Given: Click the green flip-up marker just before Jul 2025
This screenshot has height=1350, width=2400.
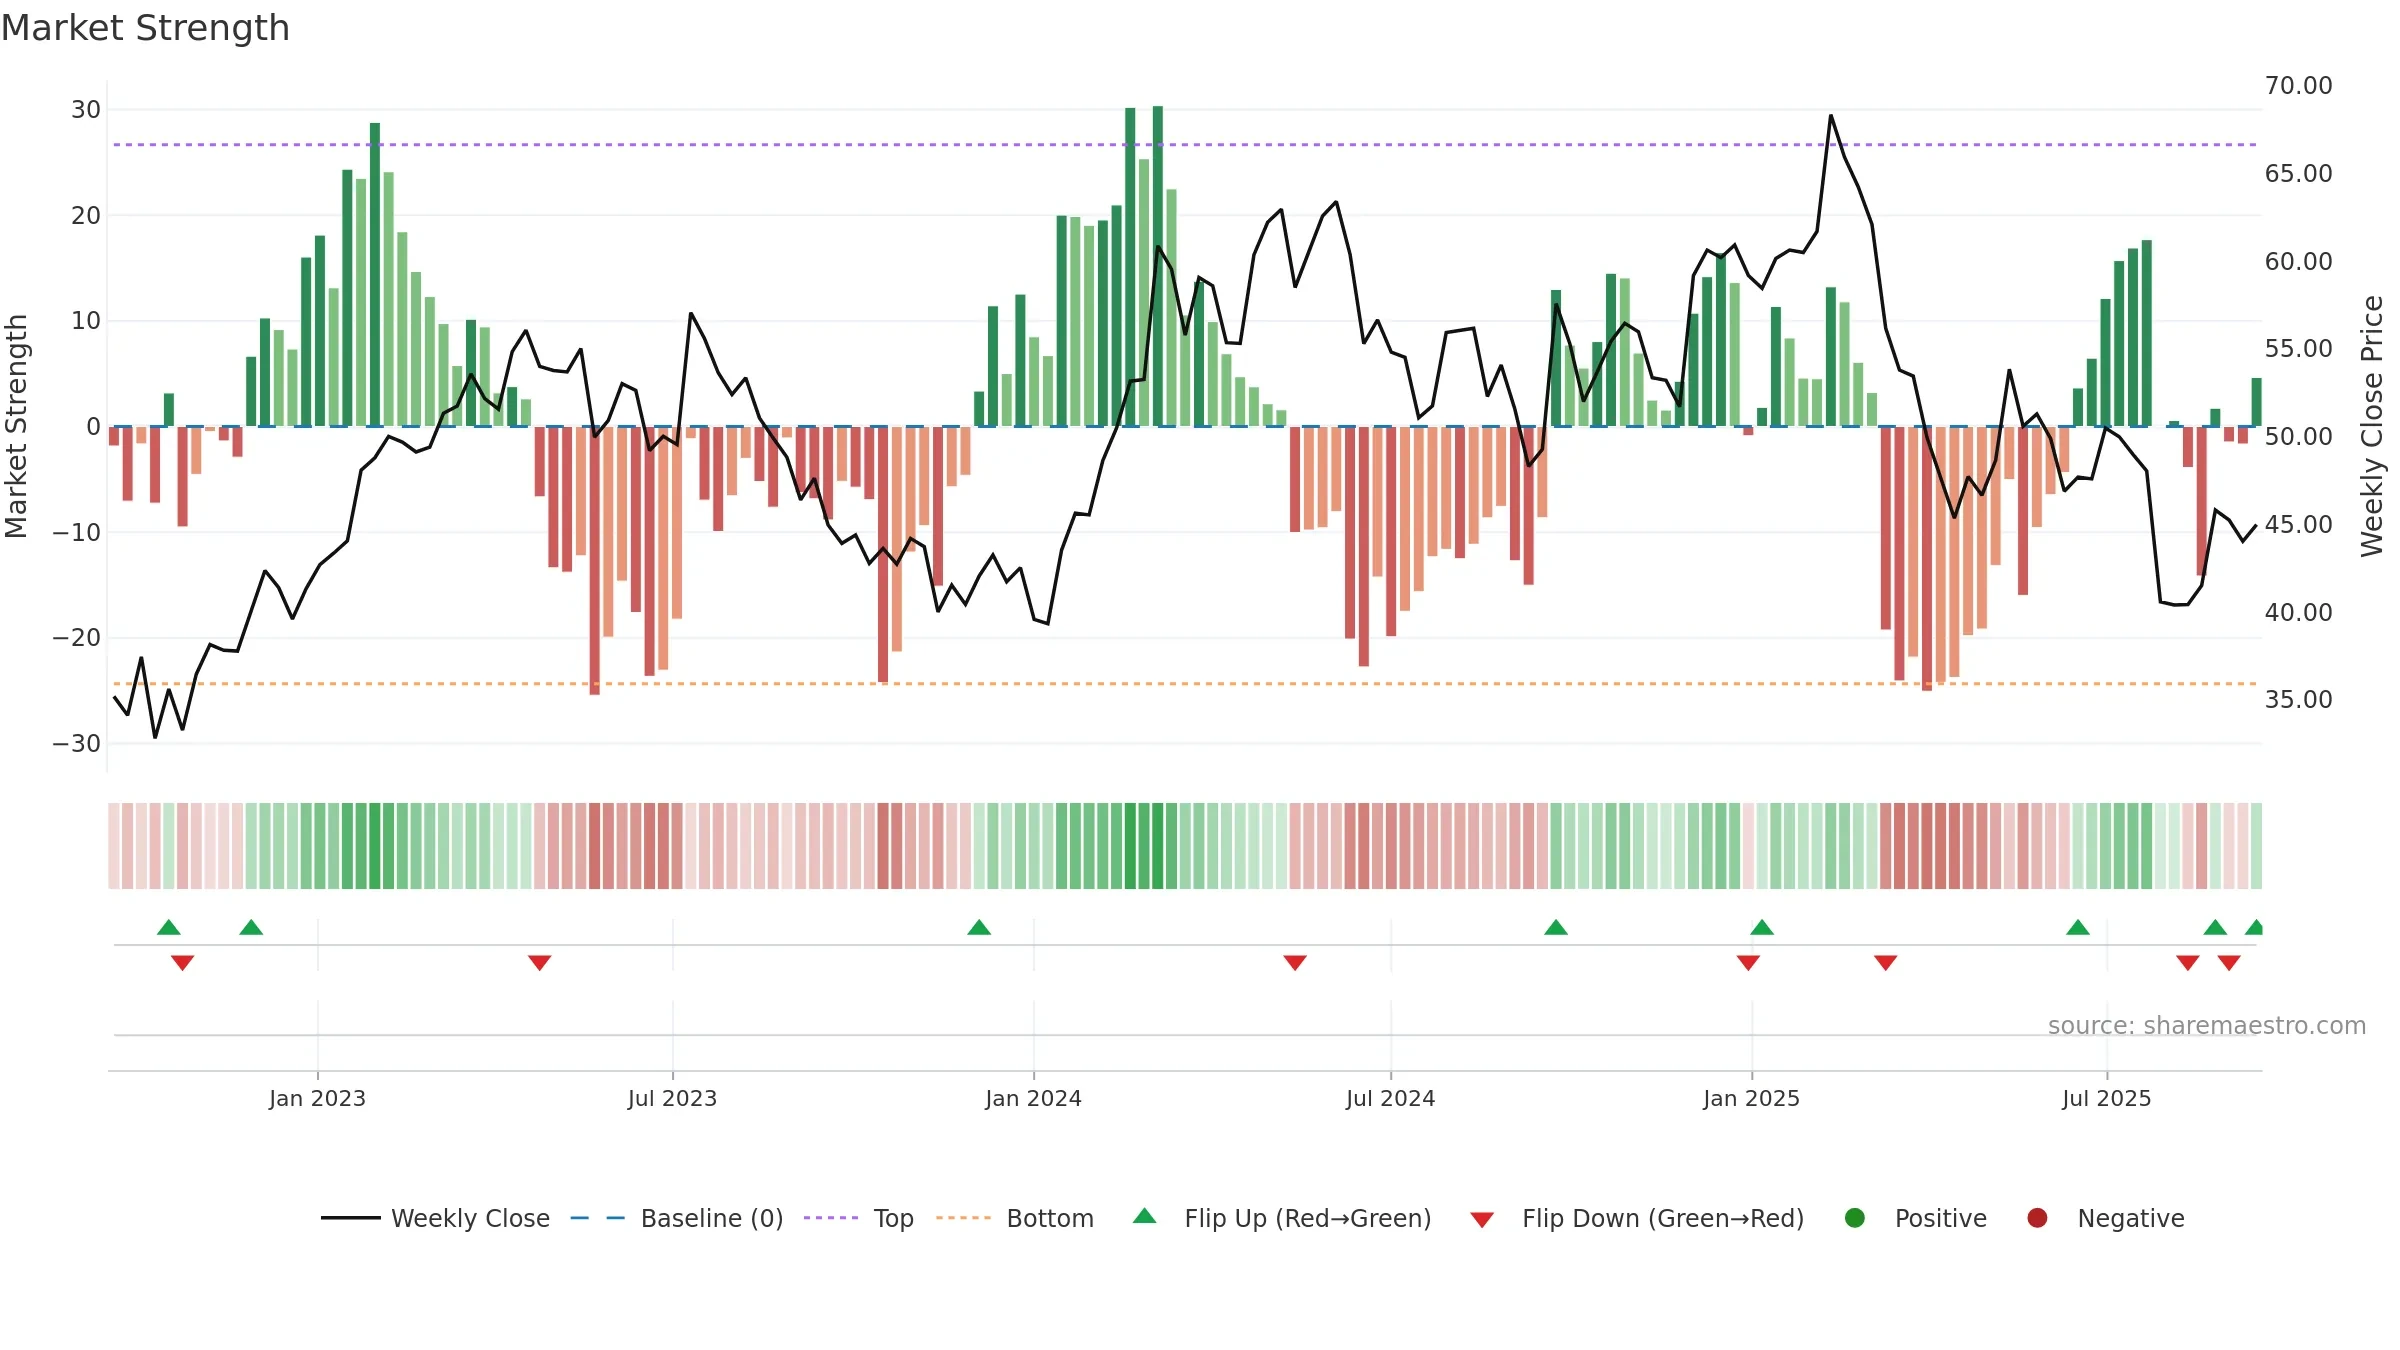Looking at the screenshot, I should coord(2078,927).
